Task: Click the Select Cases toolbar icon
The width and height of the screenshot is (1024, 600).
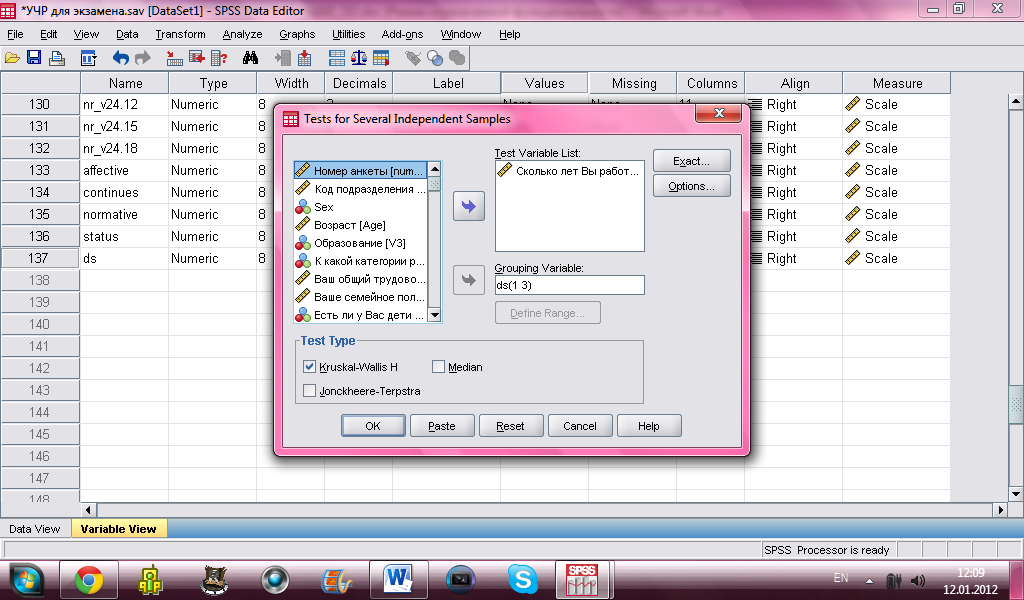Action: tap(381, 58)
